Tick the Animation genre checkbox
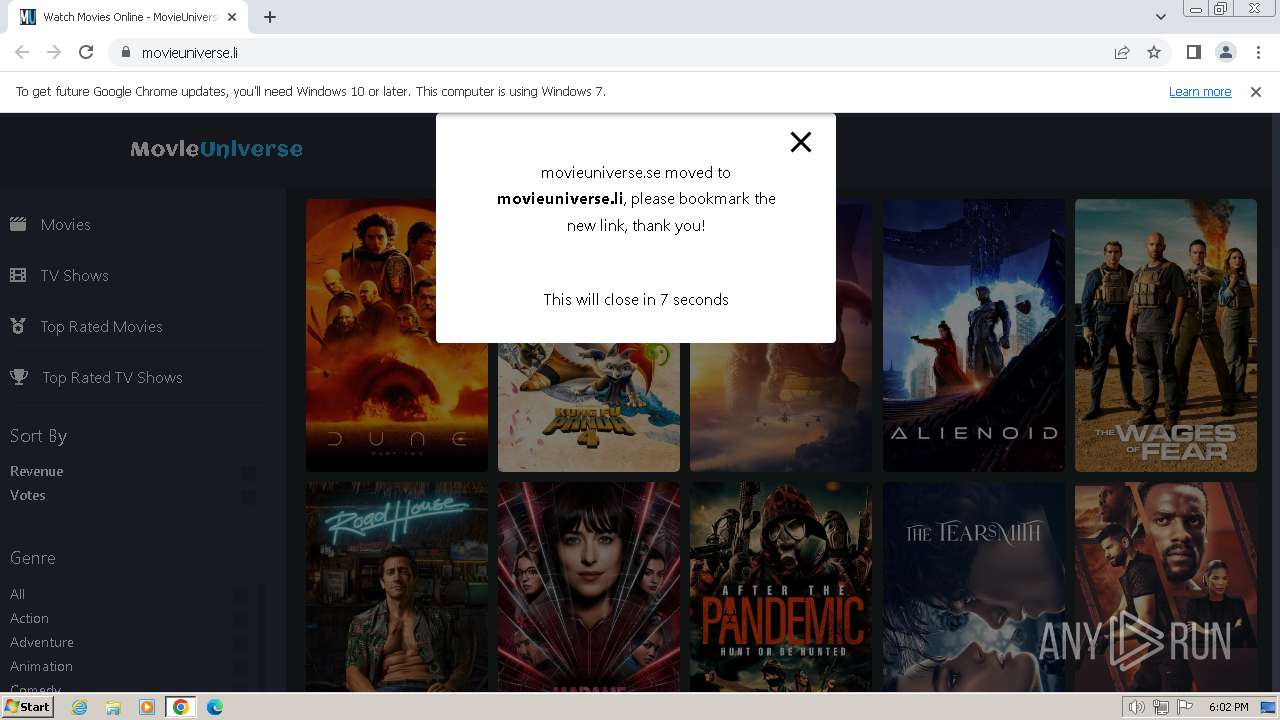The image size is (1280, 720). pos(241,667)
